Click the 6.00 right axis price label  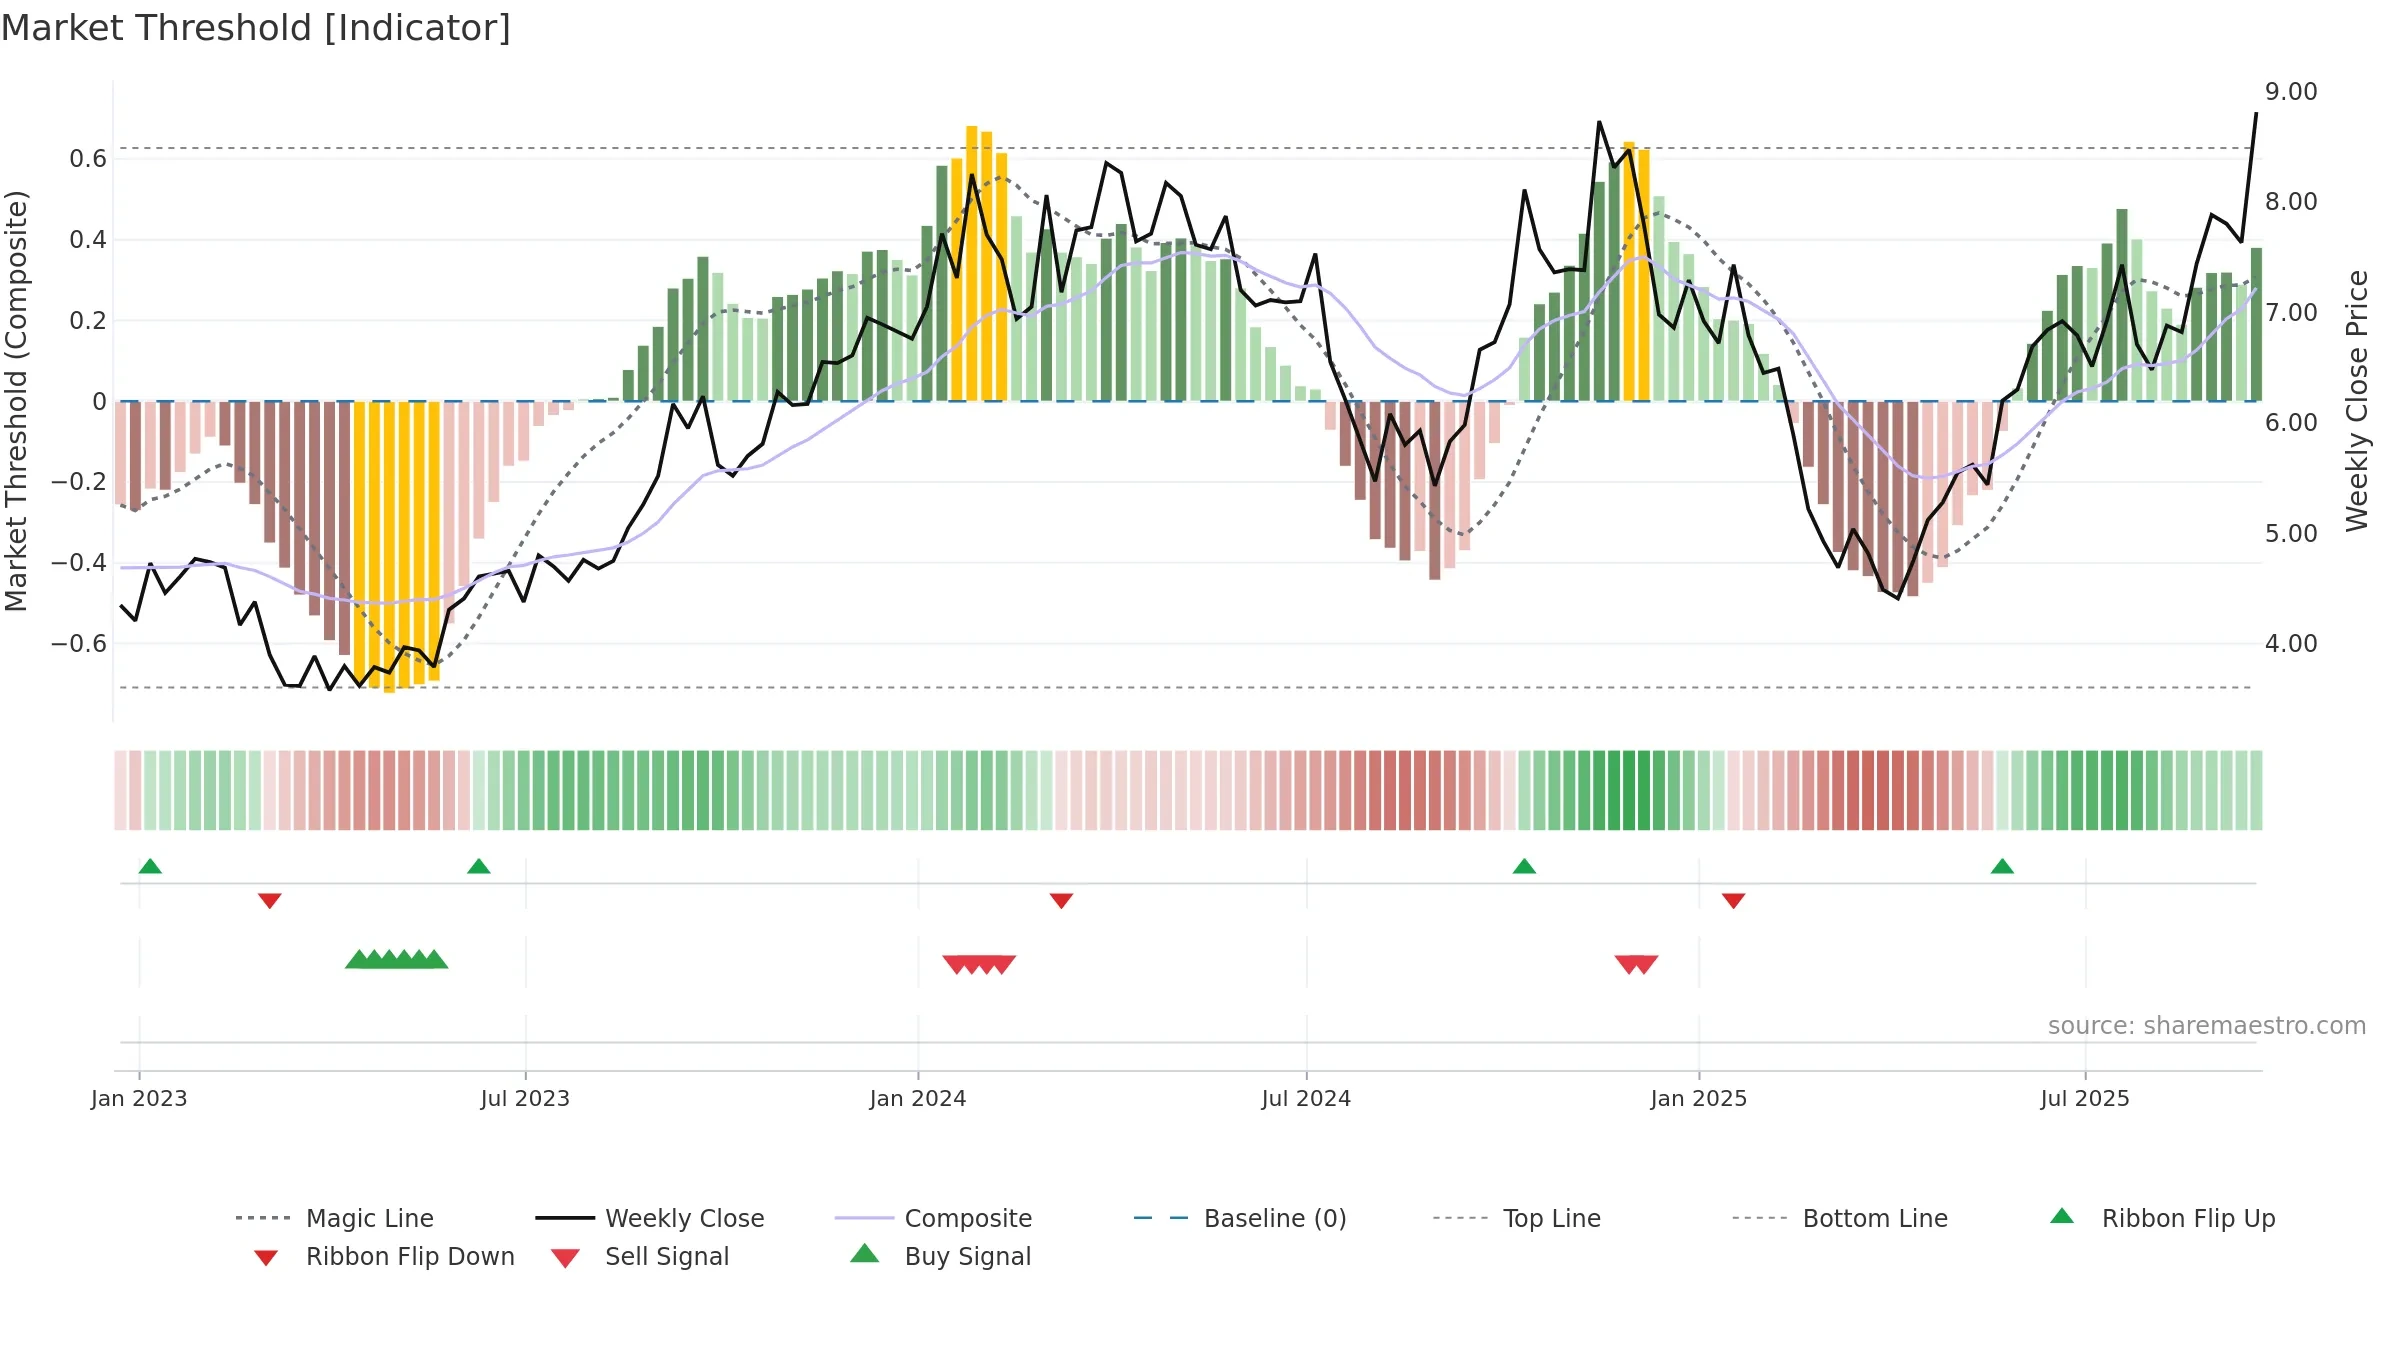[2291, 423]
